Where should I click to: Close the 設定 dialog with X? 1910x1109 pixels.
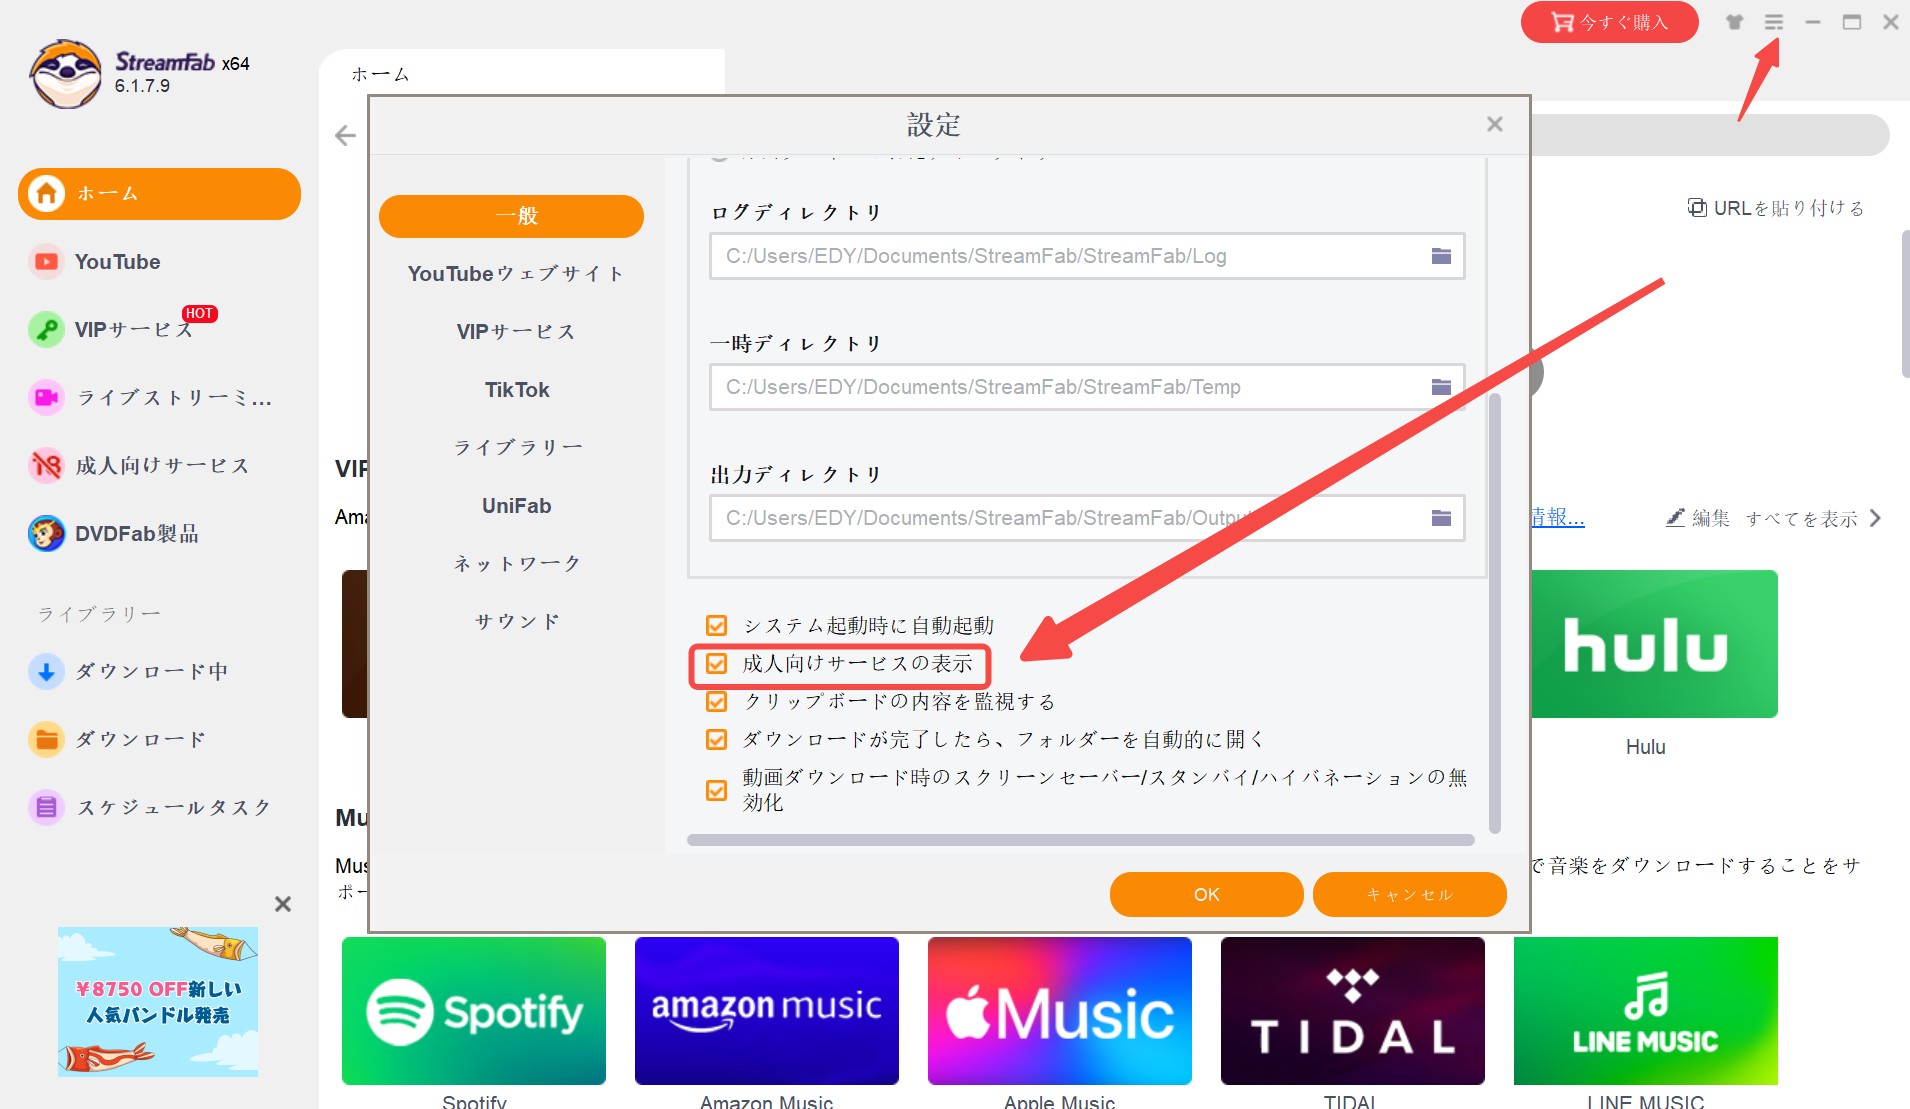(1495, 124)
